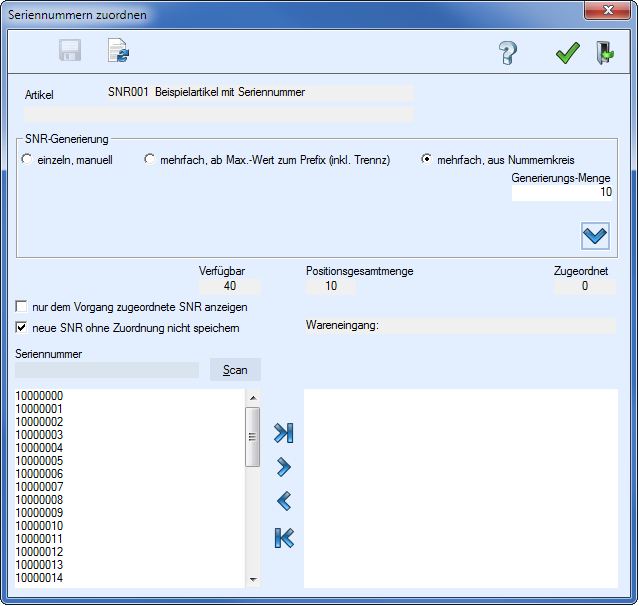Uncheck 'neue SNR ohne Zuordnung nicht speichern'

coord(22,327)
